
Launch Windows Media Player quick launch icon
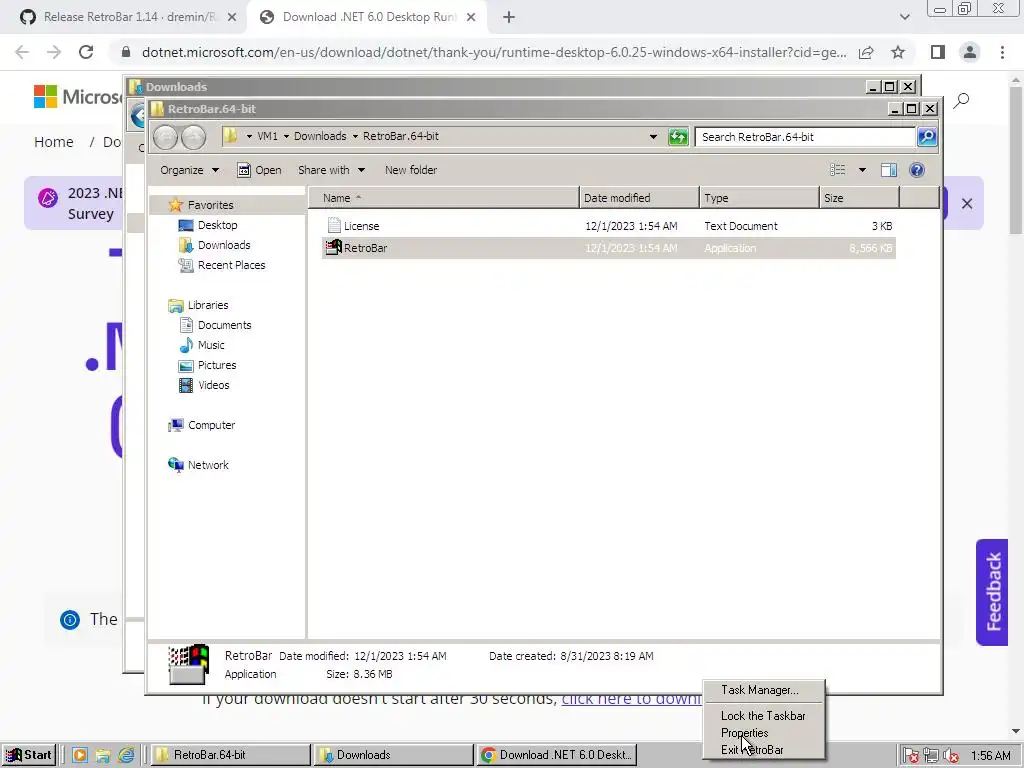pos(80,755)
